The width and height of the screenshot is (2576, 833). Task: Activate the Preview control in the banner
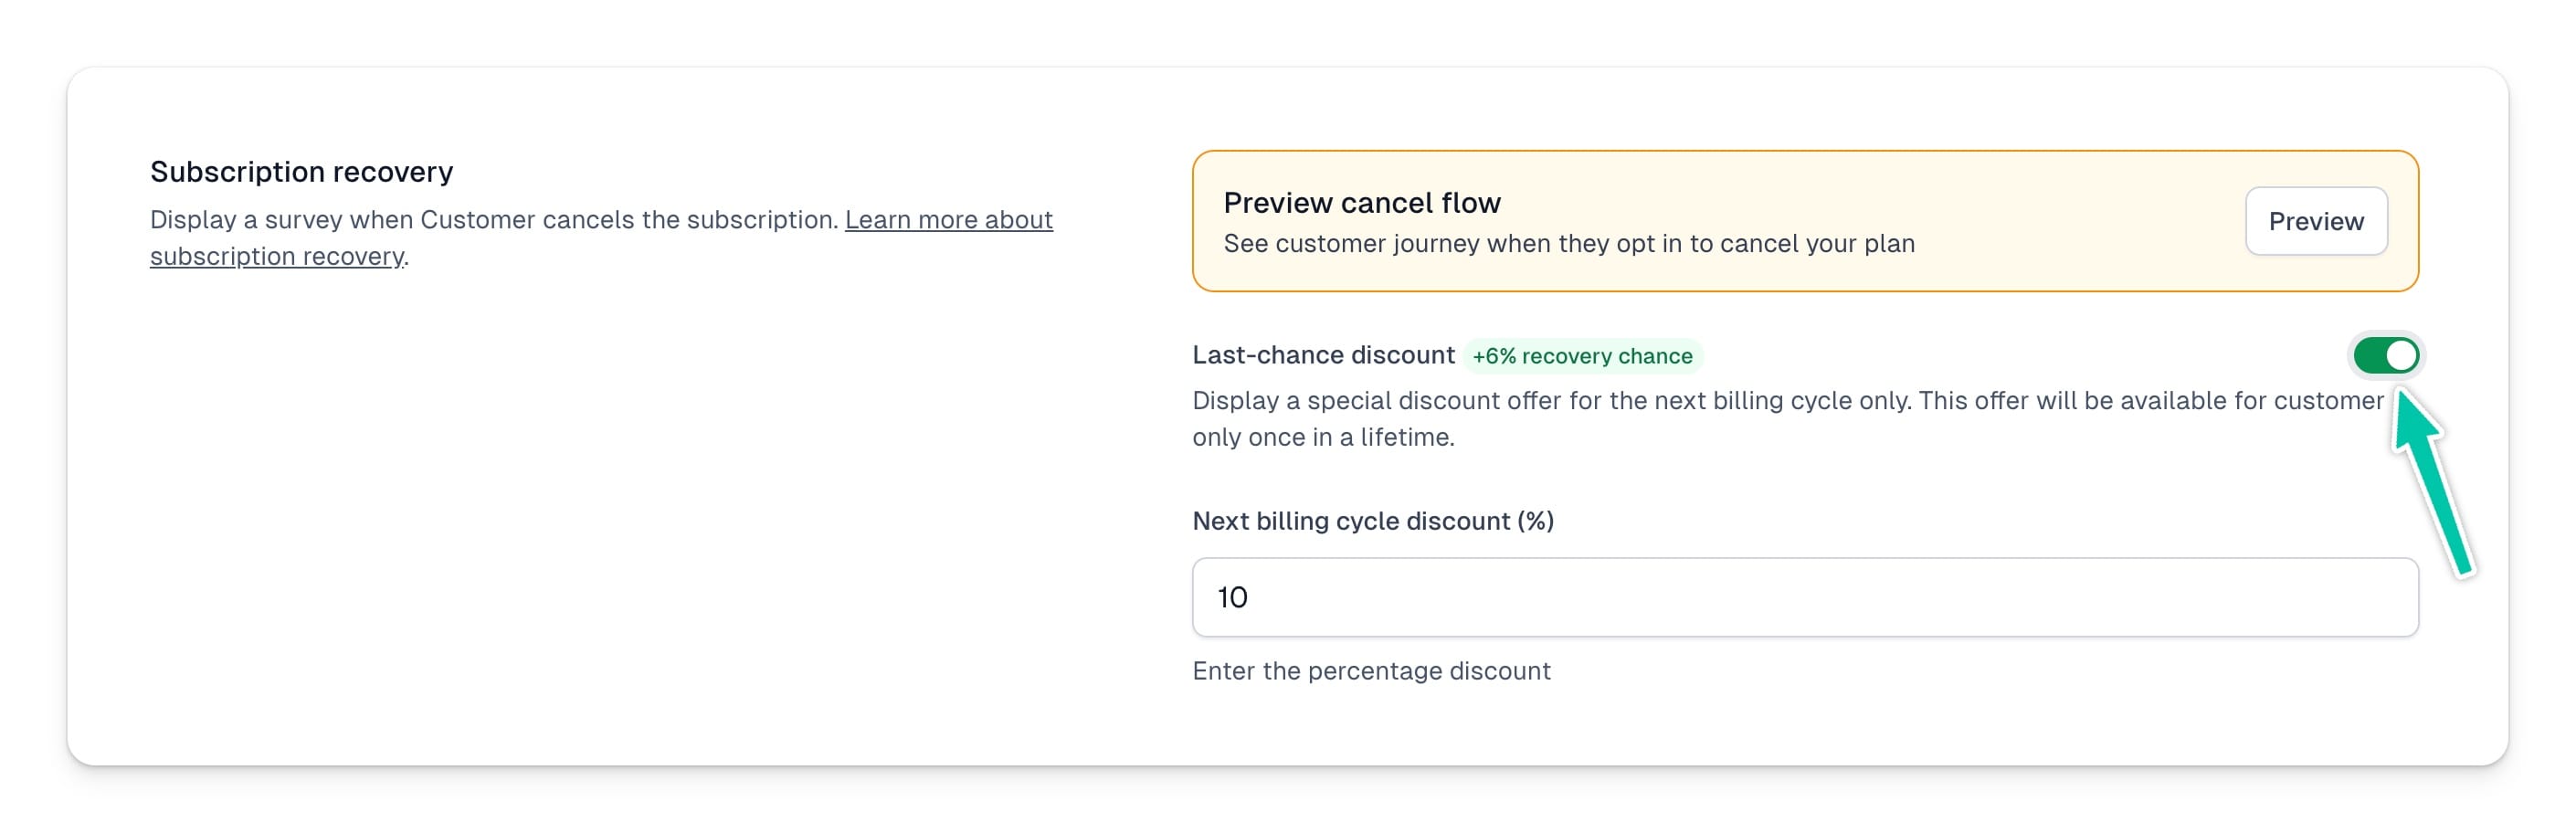[x=2315, y=221]
